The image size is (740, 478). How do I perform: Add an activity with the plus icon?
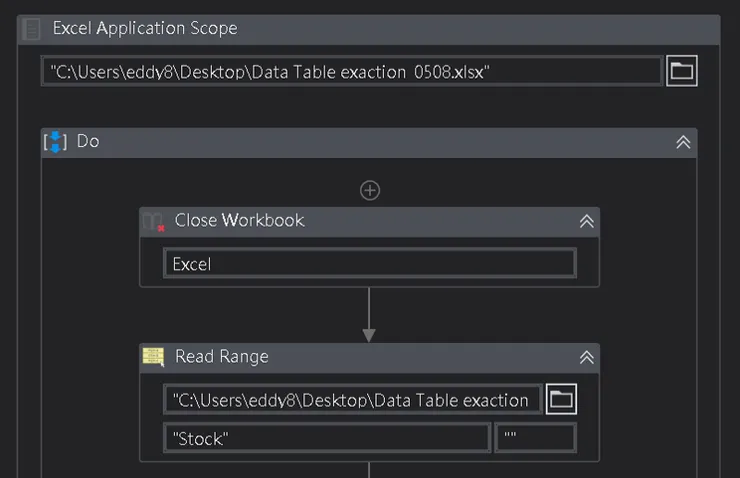click(370, 190)
